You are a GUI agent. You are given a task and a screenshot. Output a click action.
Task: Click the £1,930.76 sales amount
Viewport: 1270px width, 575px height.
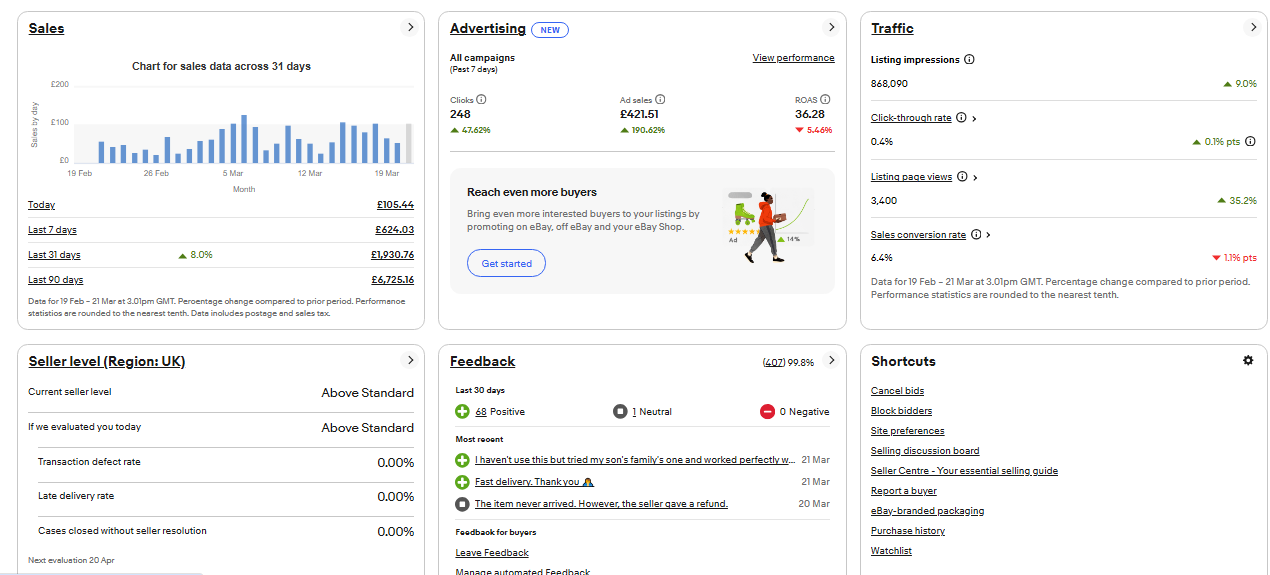click(392, 255)
